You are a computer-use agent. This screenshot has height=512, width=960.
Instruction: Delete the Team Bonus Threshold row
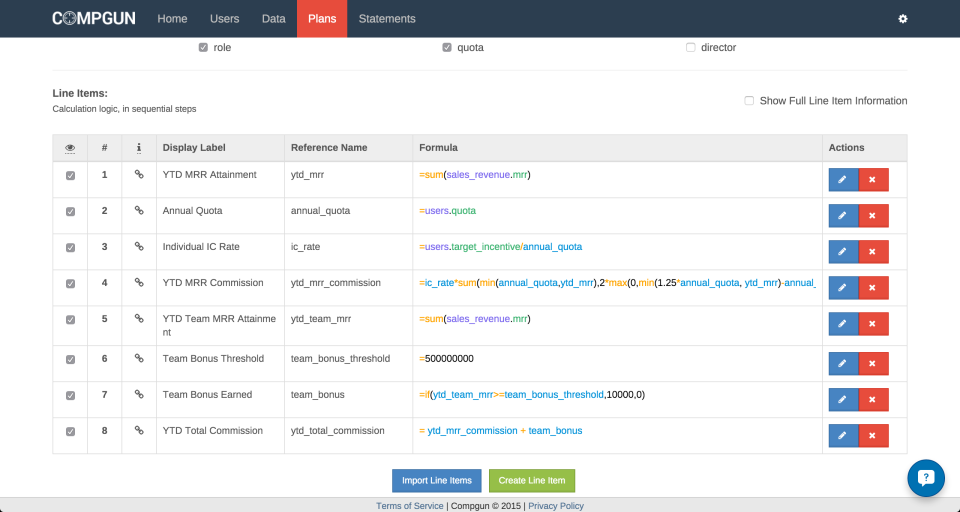[873, 363]
